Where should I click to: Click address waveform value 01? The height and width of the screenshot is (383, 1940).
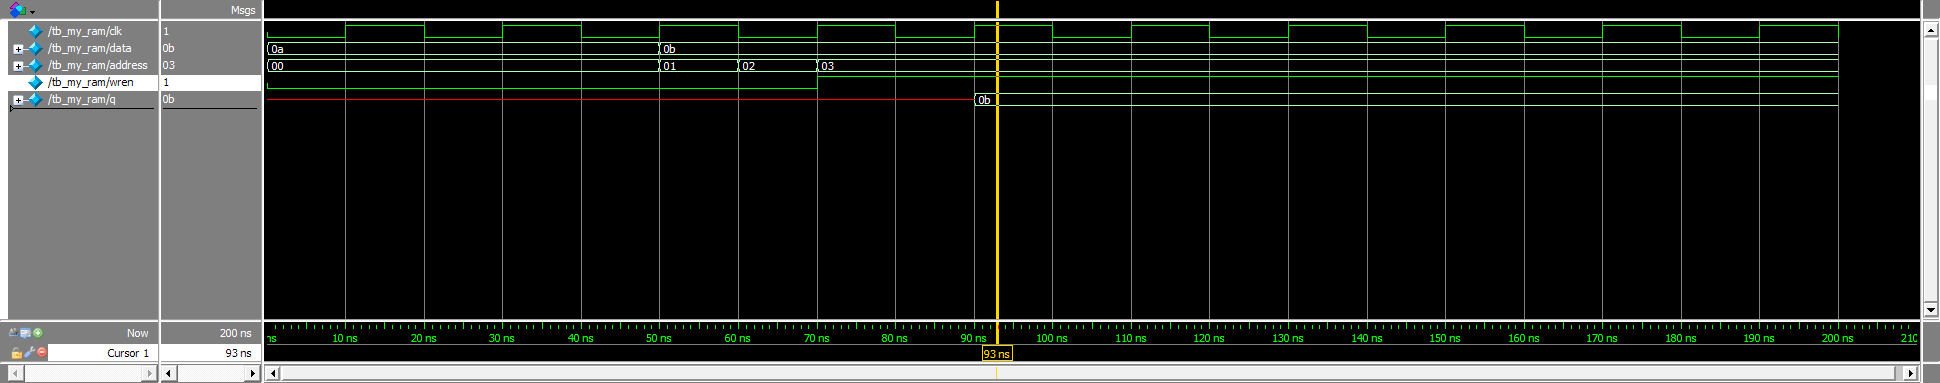tap(669, 66)
